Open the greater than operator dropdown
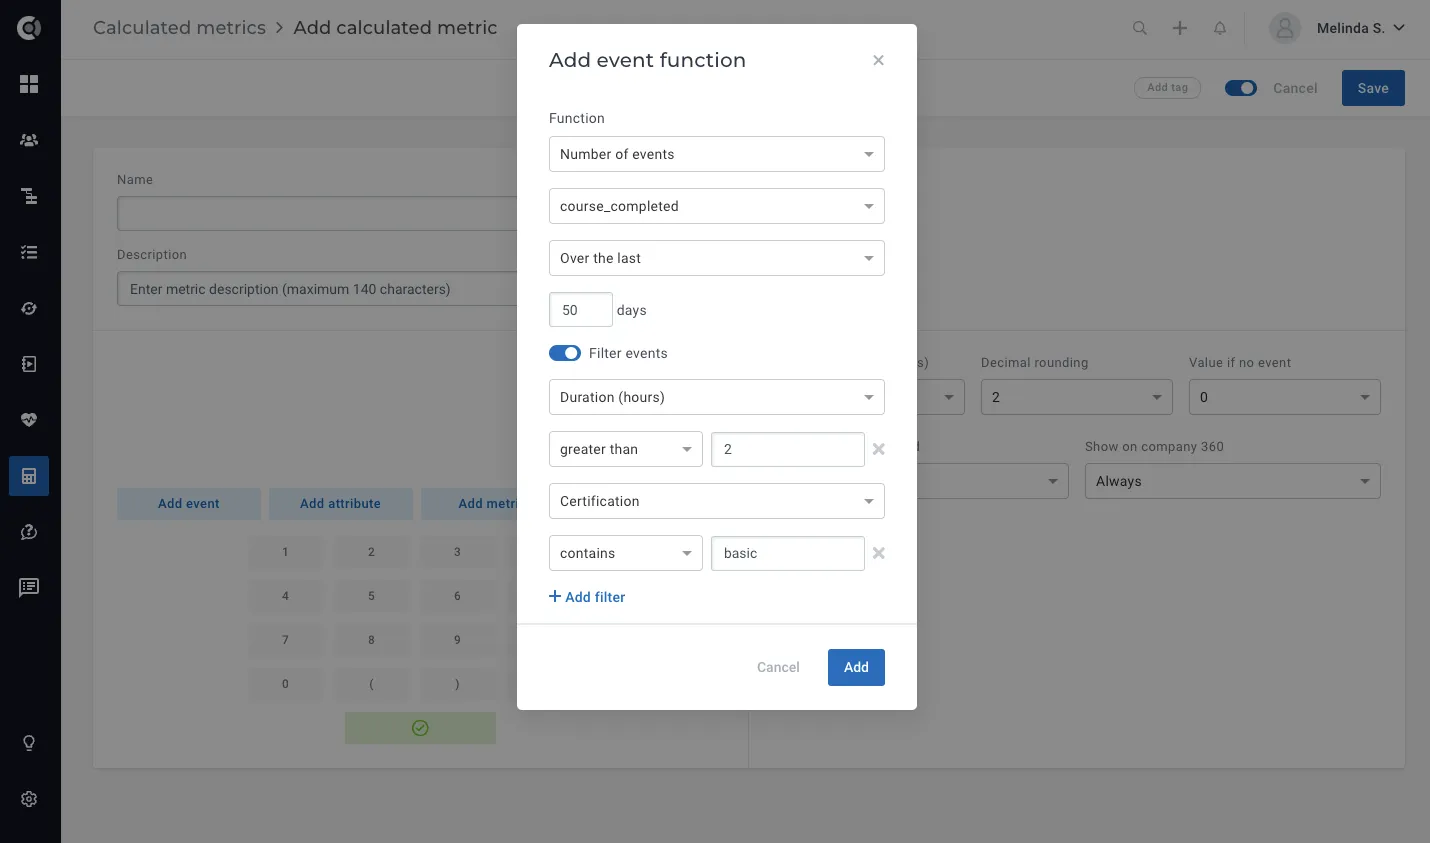 [x=626, y=449]
